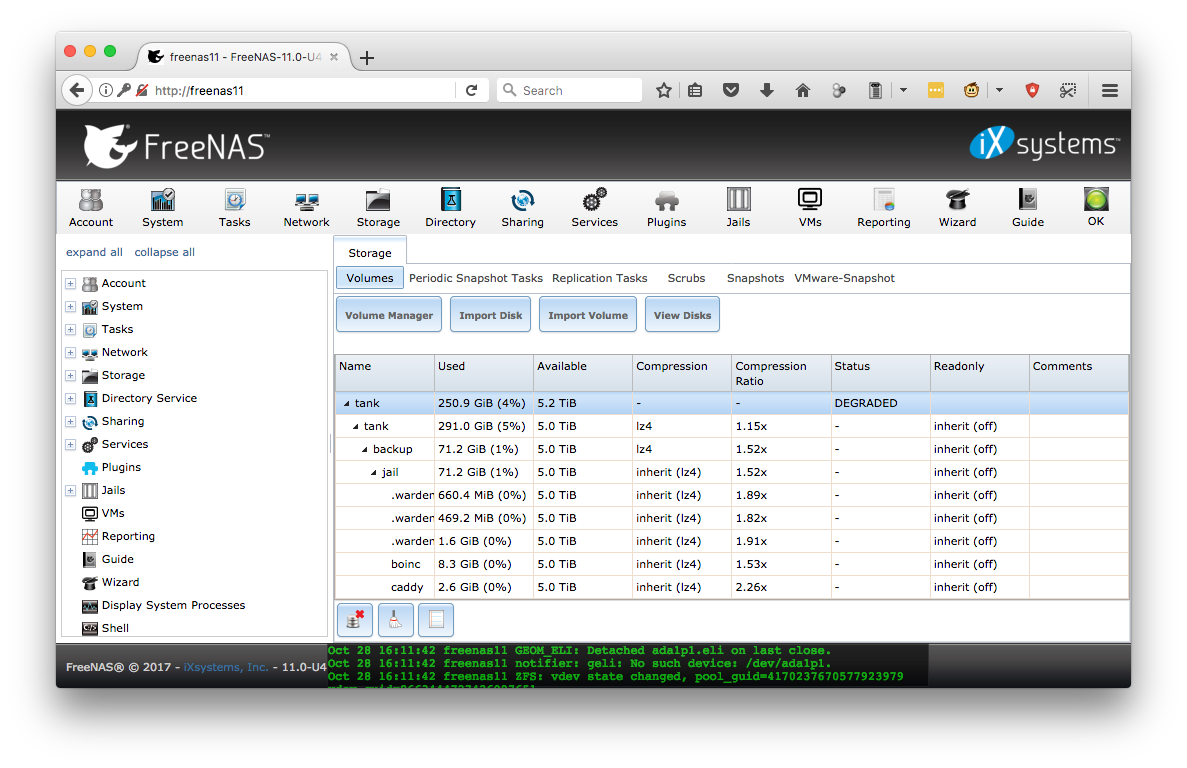The width and height of the screenshot is (1187, 768).
Task: Go back with the browser back arrow
Action: point(76,90)
